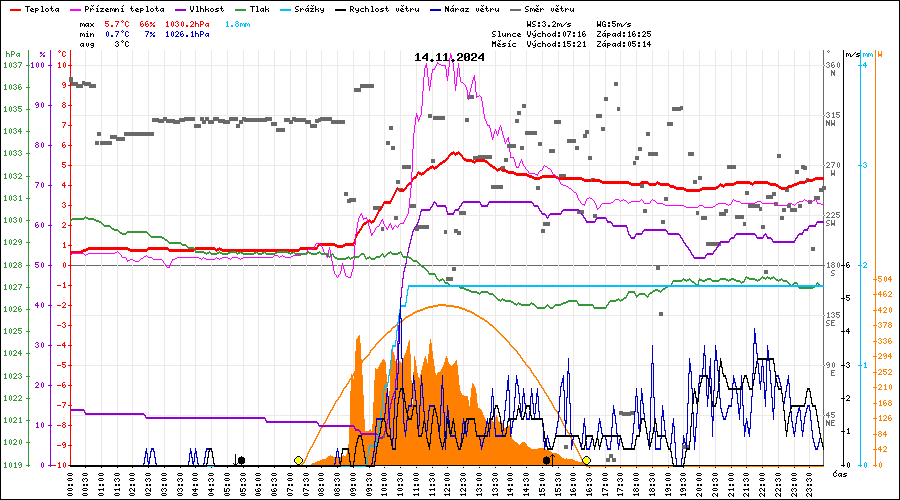Click the black moonrise marker near 15:00
Image resolution: width=900 pixels, height=500 pixels.
click(546, 460)
